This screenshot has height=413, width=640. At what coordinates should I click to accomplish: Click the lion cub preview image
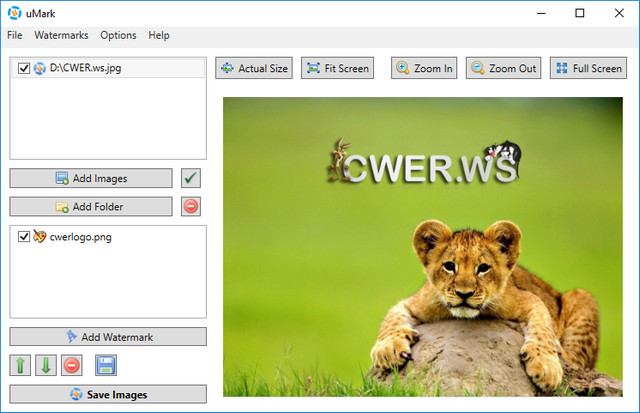click(424, 247)
